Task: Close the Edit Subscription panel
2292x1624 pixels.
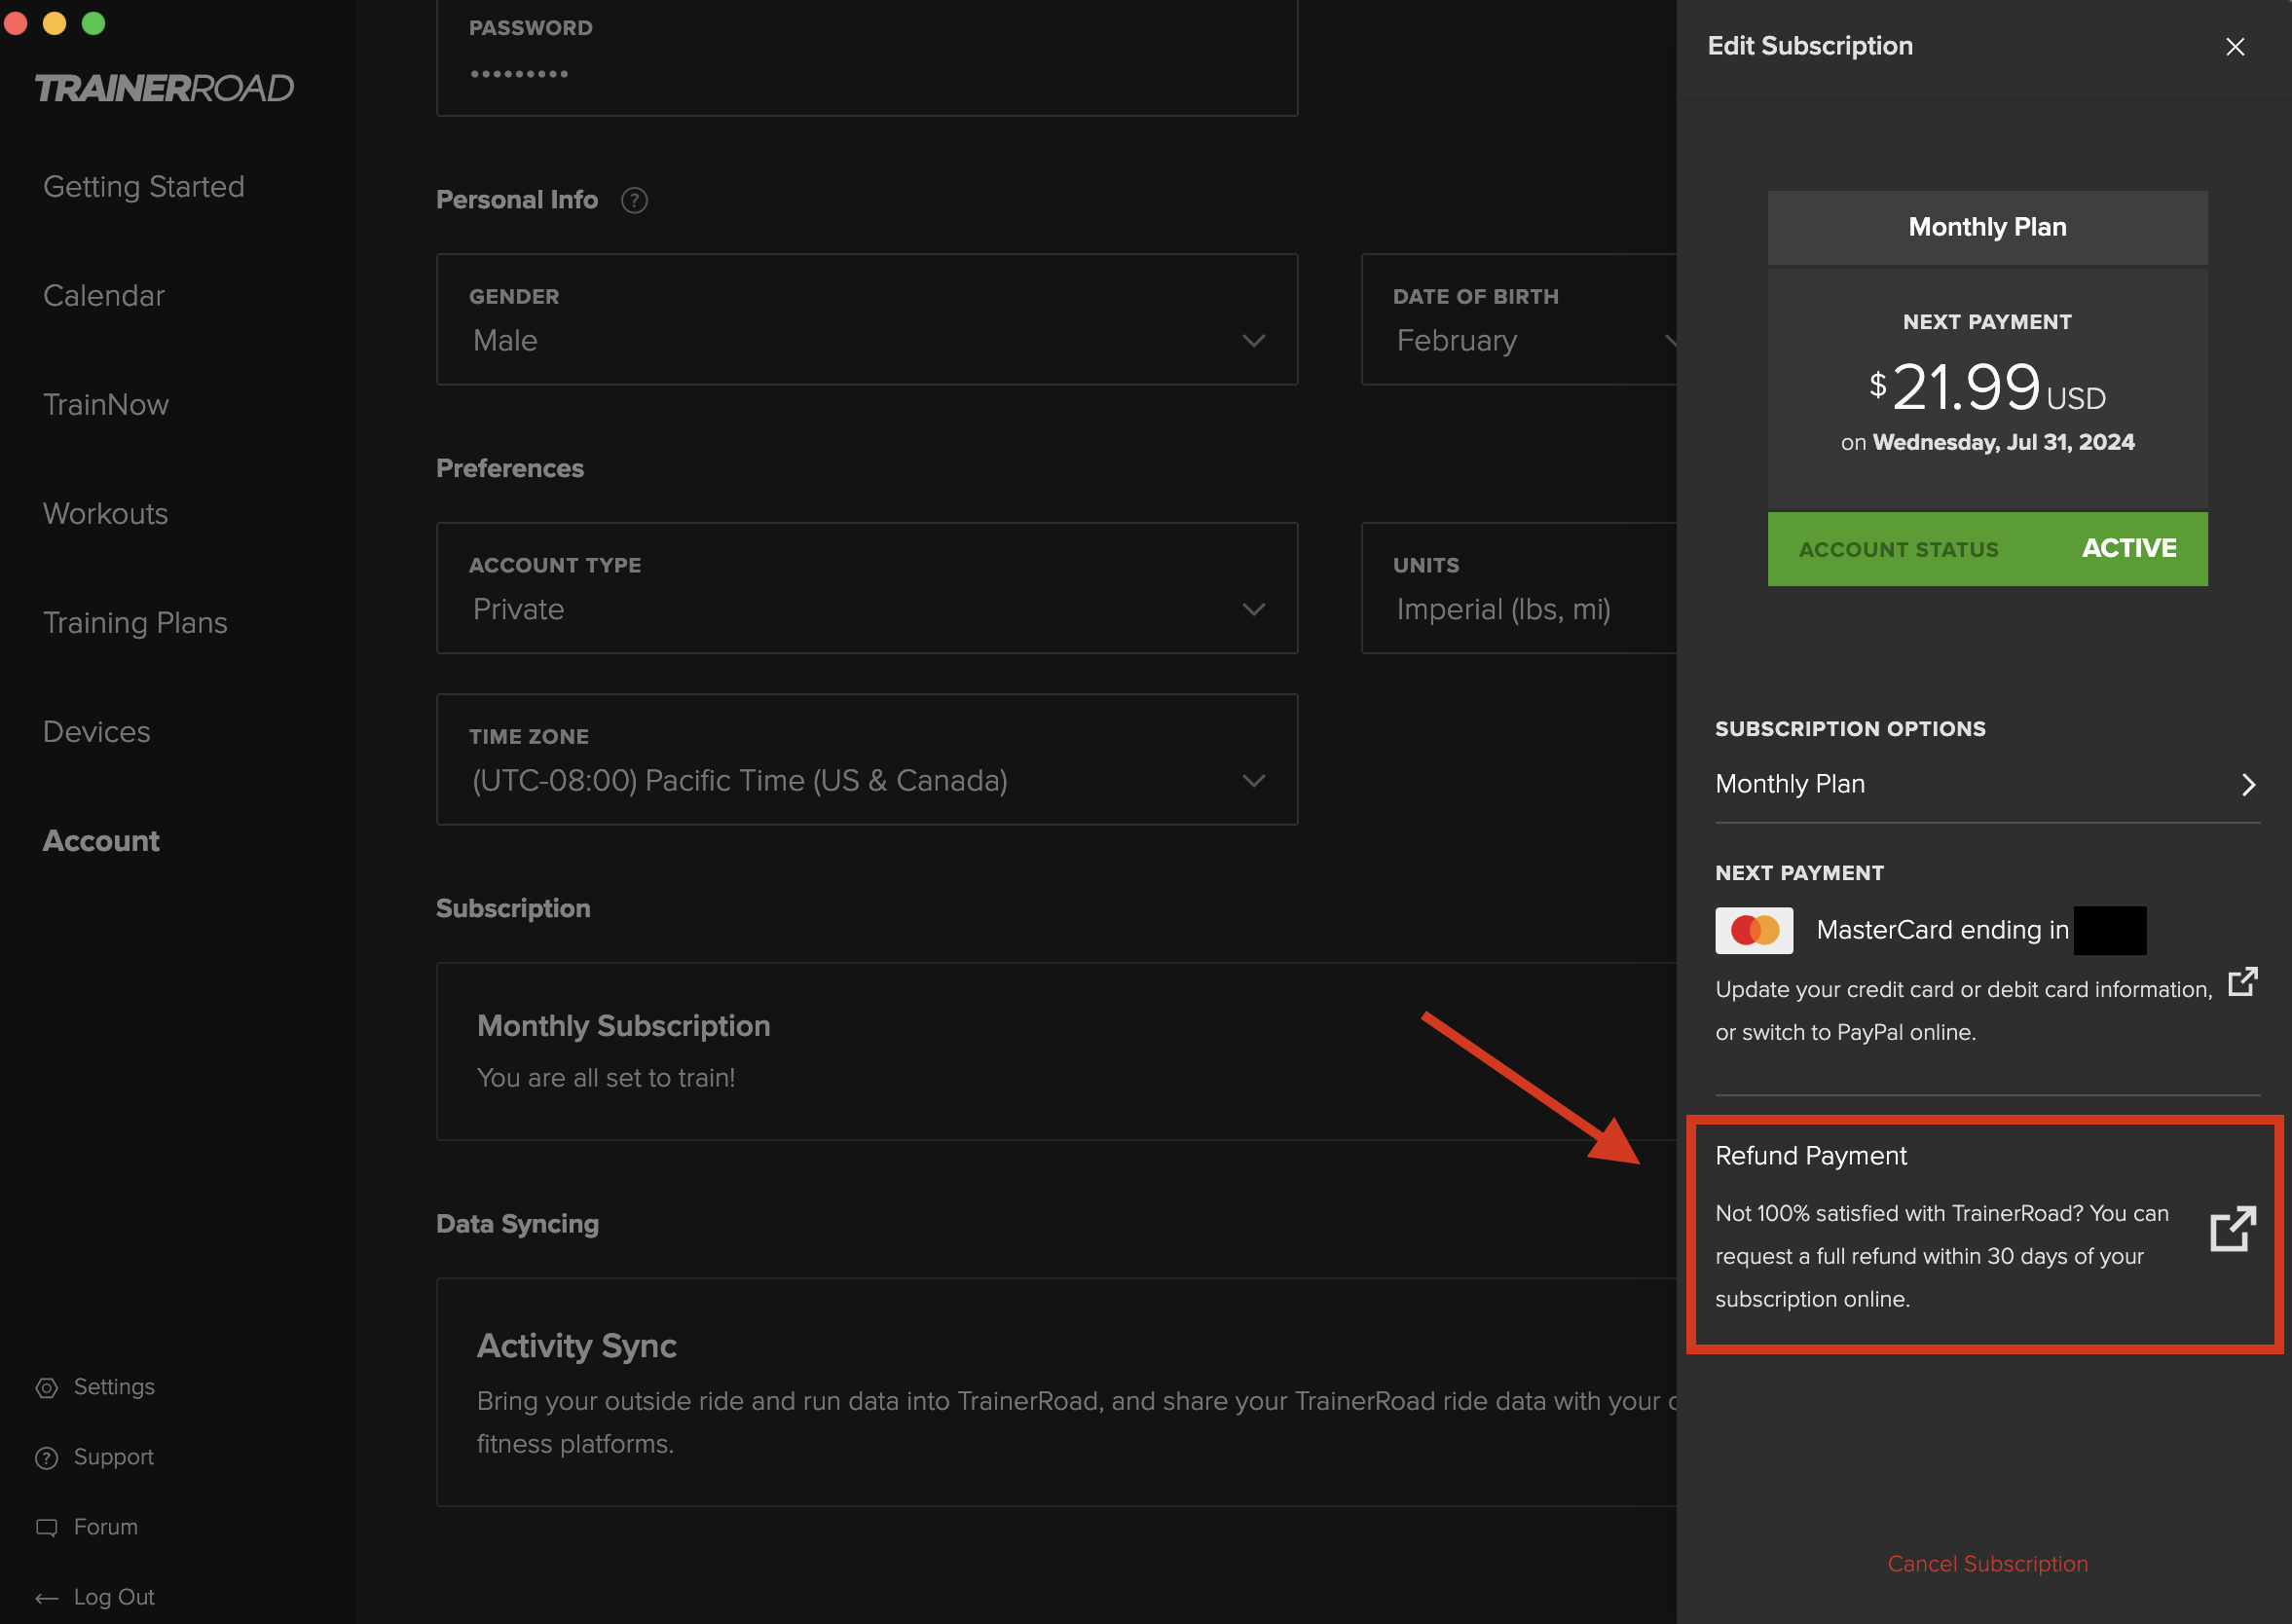Action: [x=2234, y=47]
